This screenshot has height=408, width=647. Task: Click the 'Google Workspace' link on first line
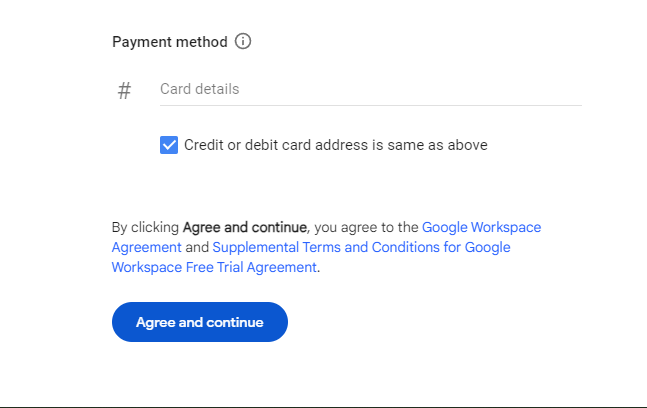click(x=481, y=227)
